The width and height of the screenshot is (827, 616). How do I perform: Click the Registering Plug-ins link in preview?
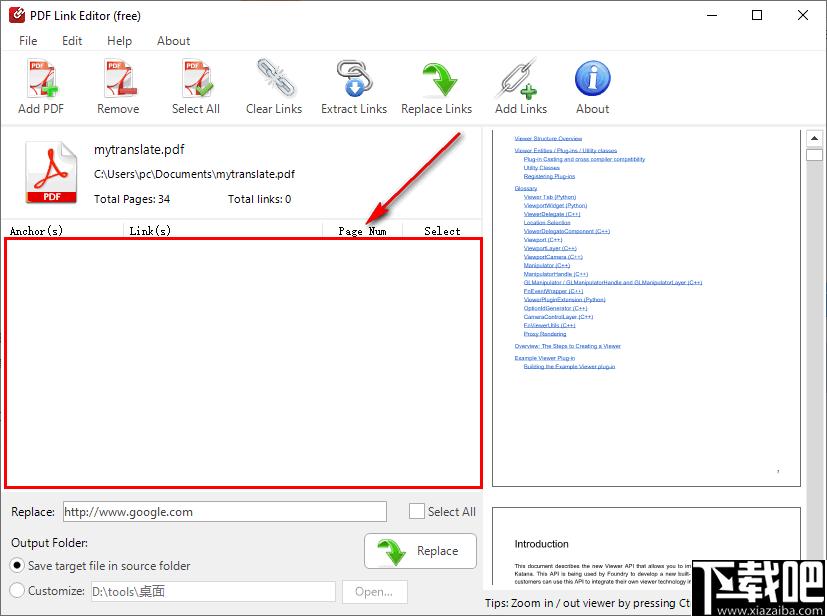[549, 176]
